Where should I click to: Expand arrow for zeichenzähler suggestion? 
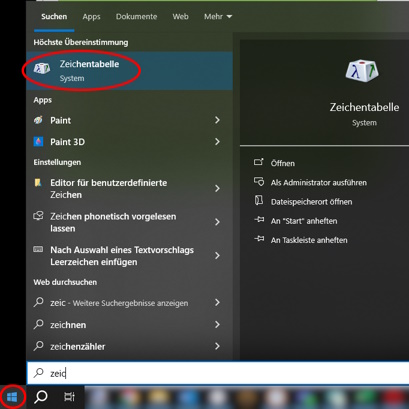coord(217,346)
